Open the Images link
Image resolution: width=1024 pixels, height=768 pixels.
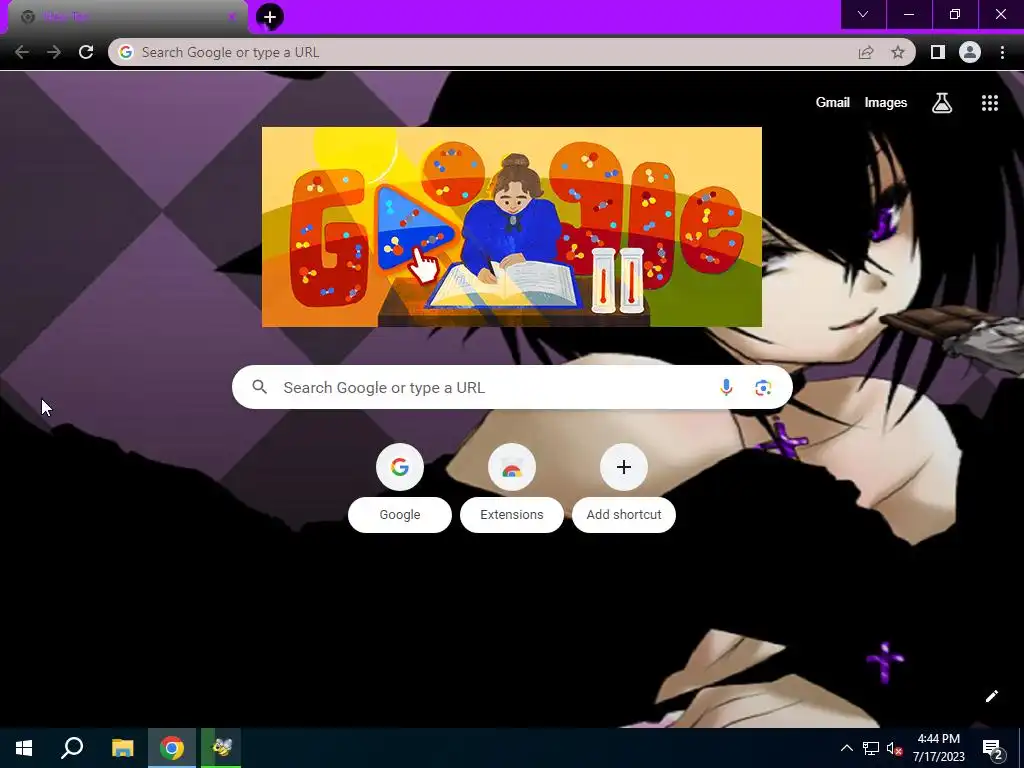(886, 103)
